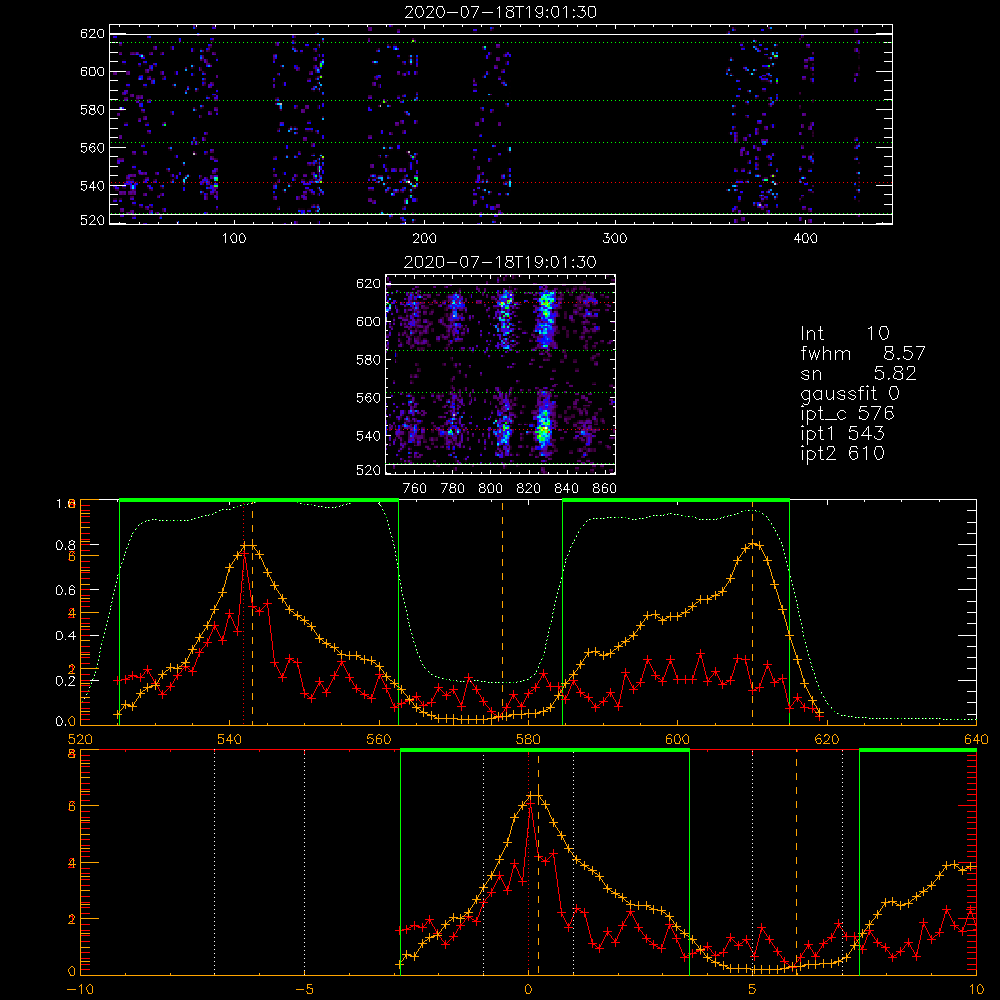The height and width of the screenshot is (1000, 1000).
Task: Click the '300' x-axis label of top plot
Action: (615, 239)
